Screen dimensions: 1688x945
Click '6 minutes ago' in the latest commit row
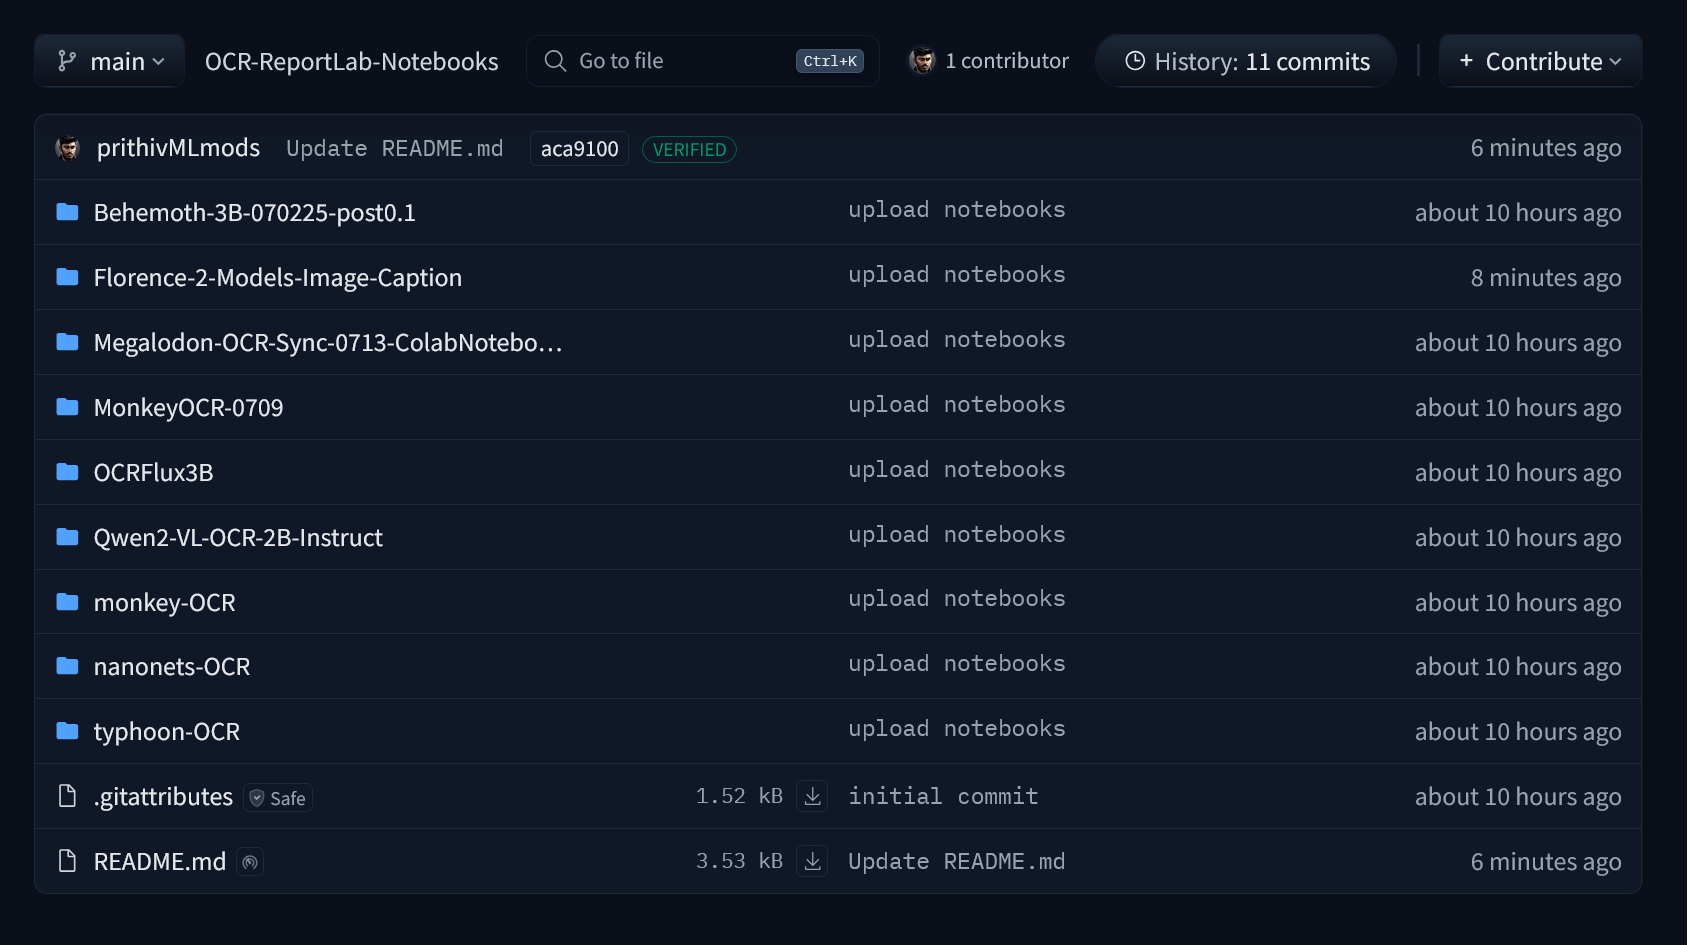click(x=1546, y=148)
